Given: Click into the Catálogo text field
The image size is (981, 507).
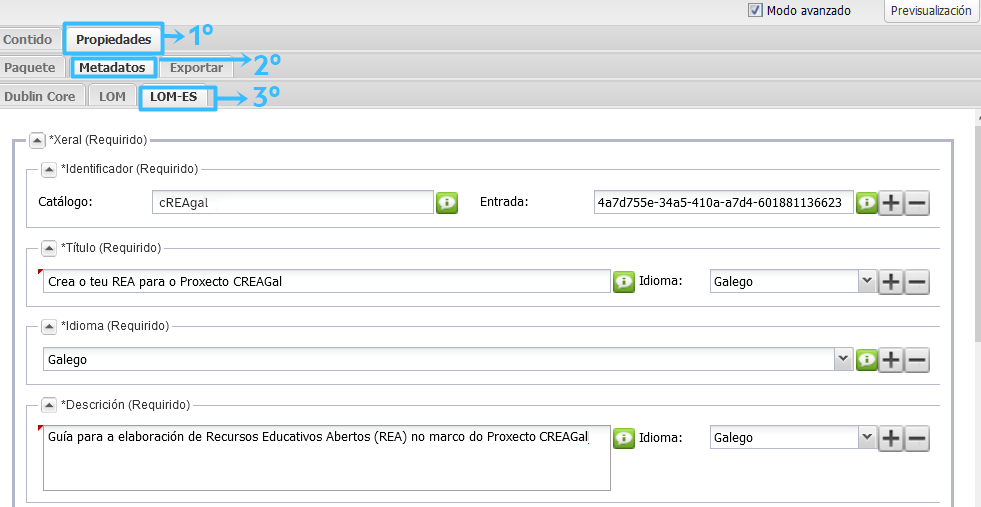Looking at the screenshot, I should (x=291, y=203).
